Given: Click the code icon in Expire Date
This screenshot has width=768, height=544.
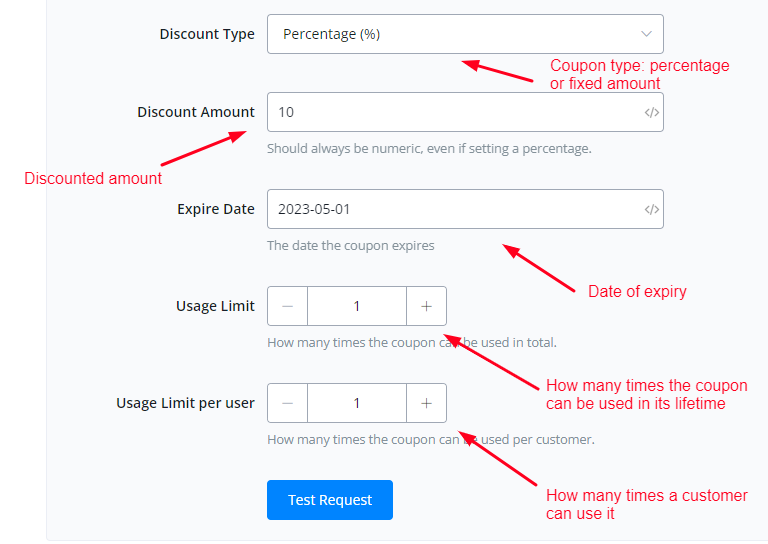Looking at the screenshot, I should (652, 209).
